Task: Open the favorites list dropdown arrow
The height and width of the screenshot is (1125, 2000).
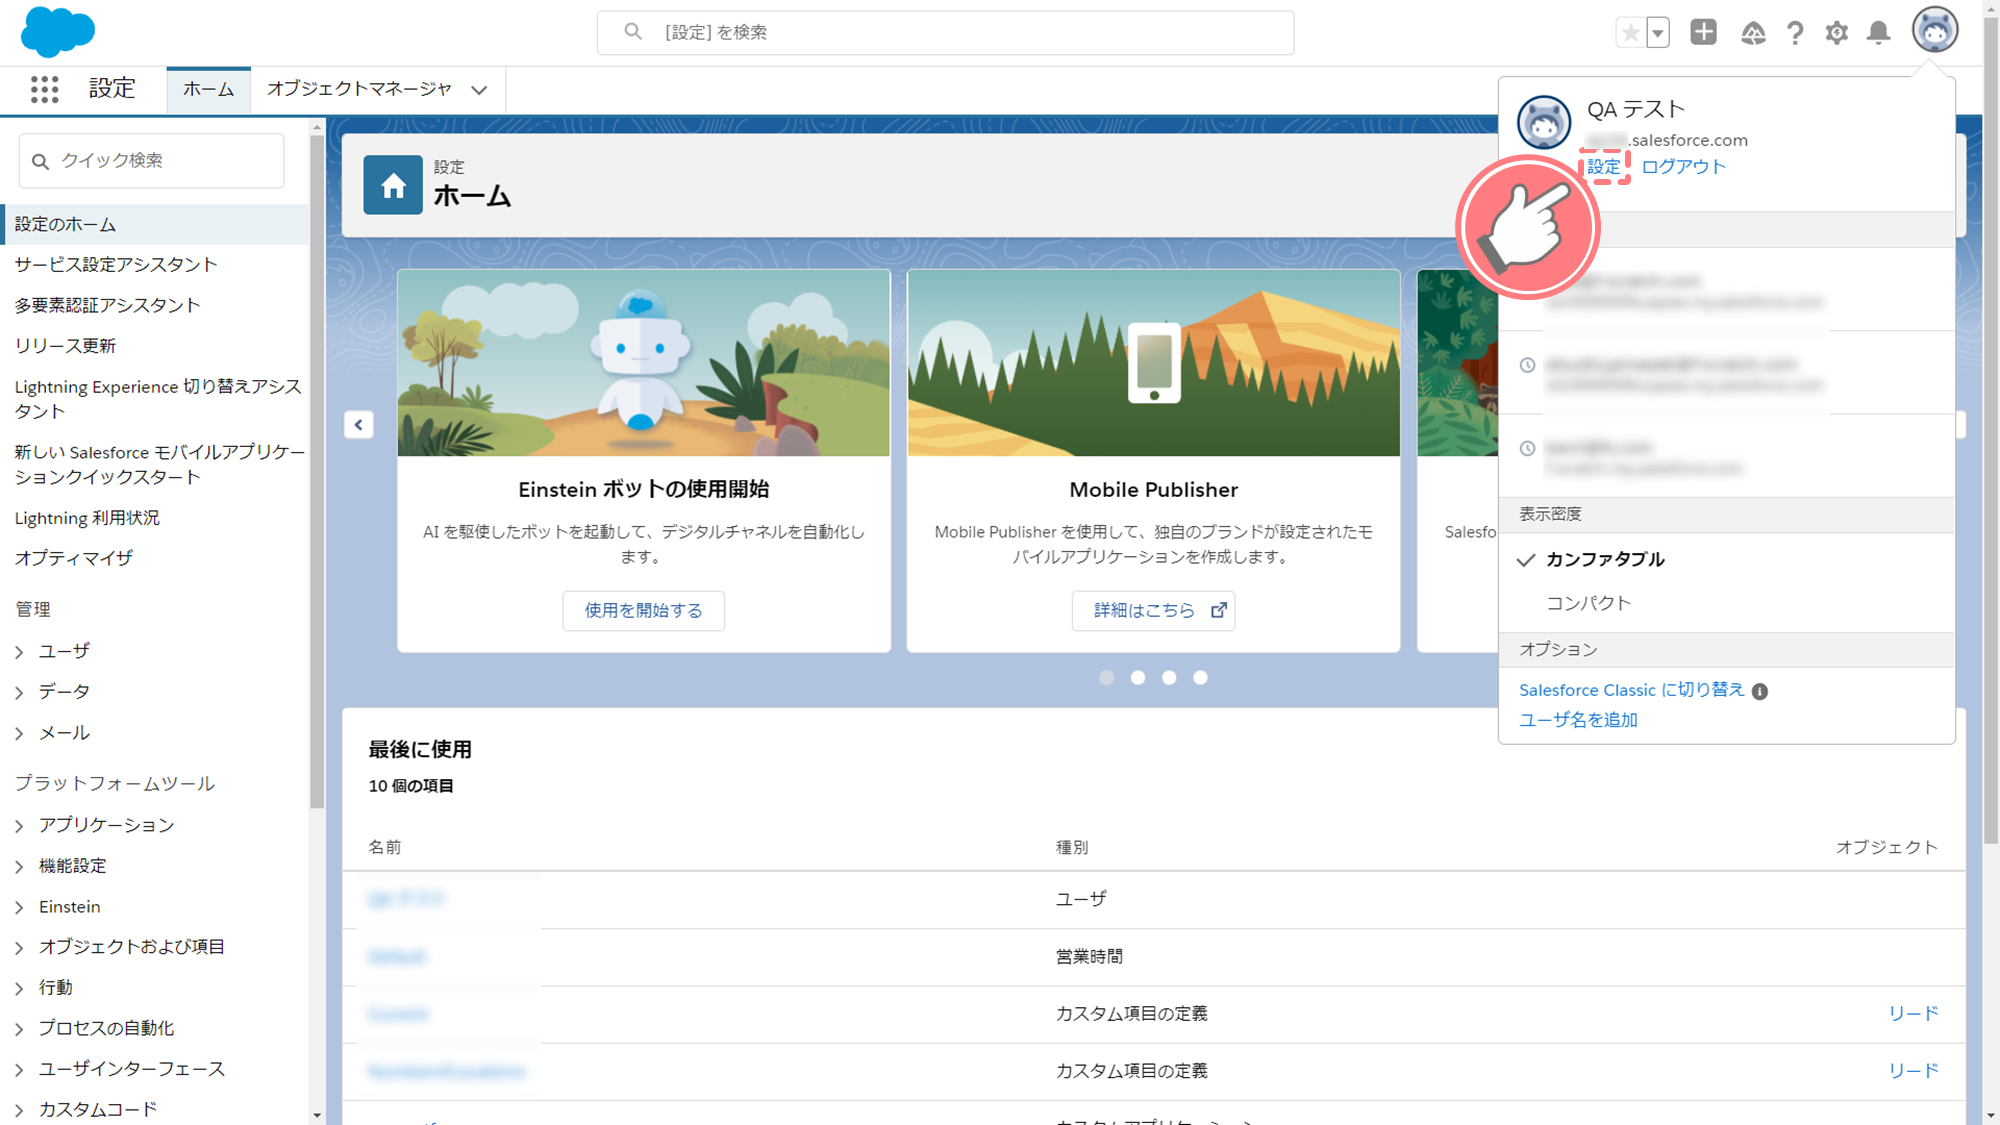Action: [1658, 33]
